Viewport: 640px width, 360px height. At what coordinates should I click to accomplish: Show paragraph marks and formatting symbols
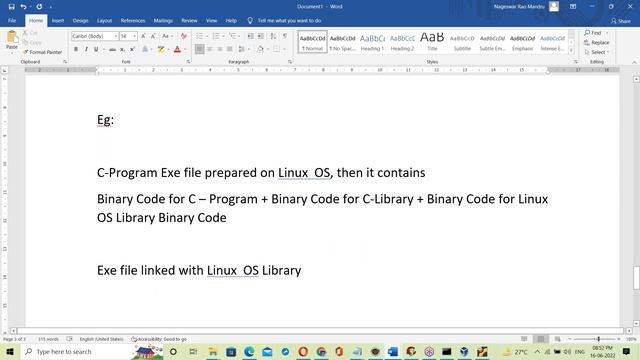pyautogui.click(x=285, y=36)
